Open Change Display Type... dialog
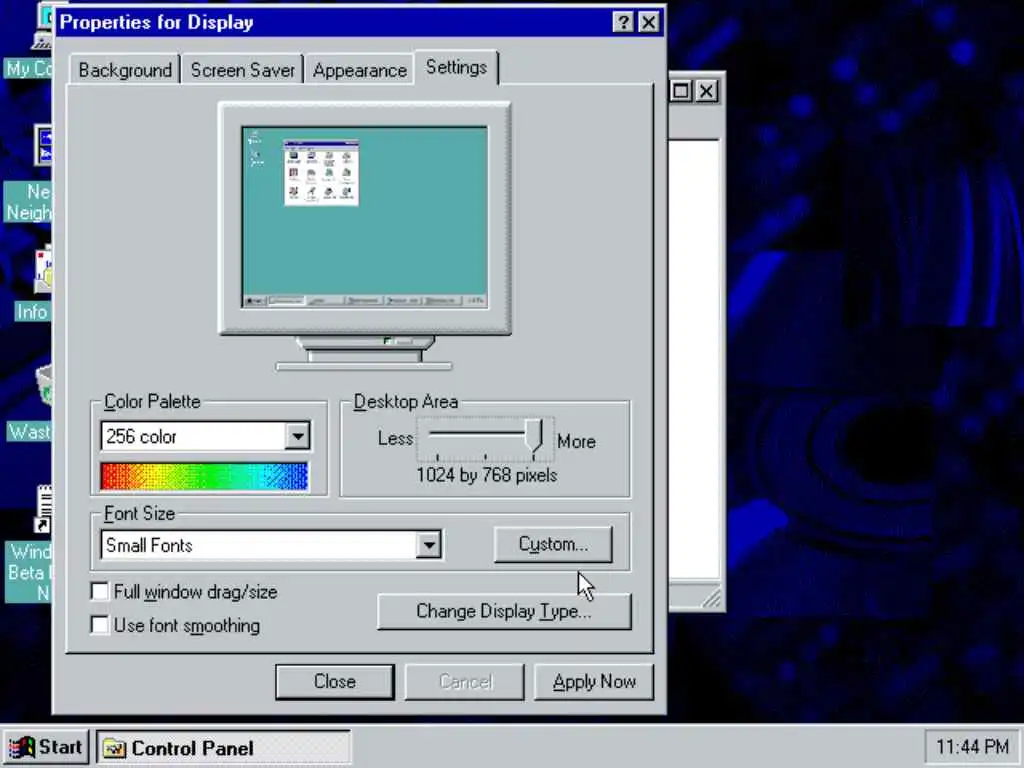The width and height of the screenshot is (1024, 768). point(504,611)
